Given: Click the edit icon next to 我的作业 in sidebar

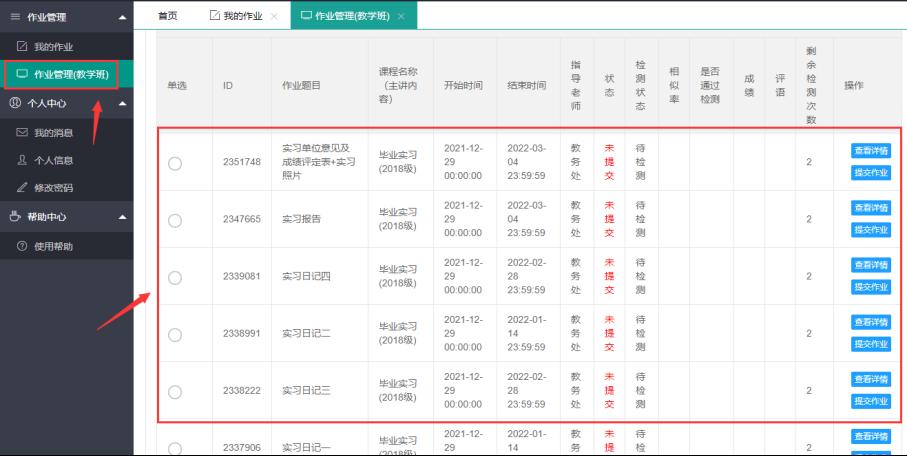Looking at the screenshot, I should click(x=22, y=47).
